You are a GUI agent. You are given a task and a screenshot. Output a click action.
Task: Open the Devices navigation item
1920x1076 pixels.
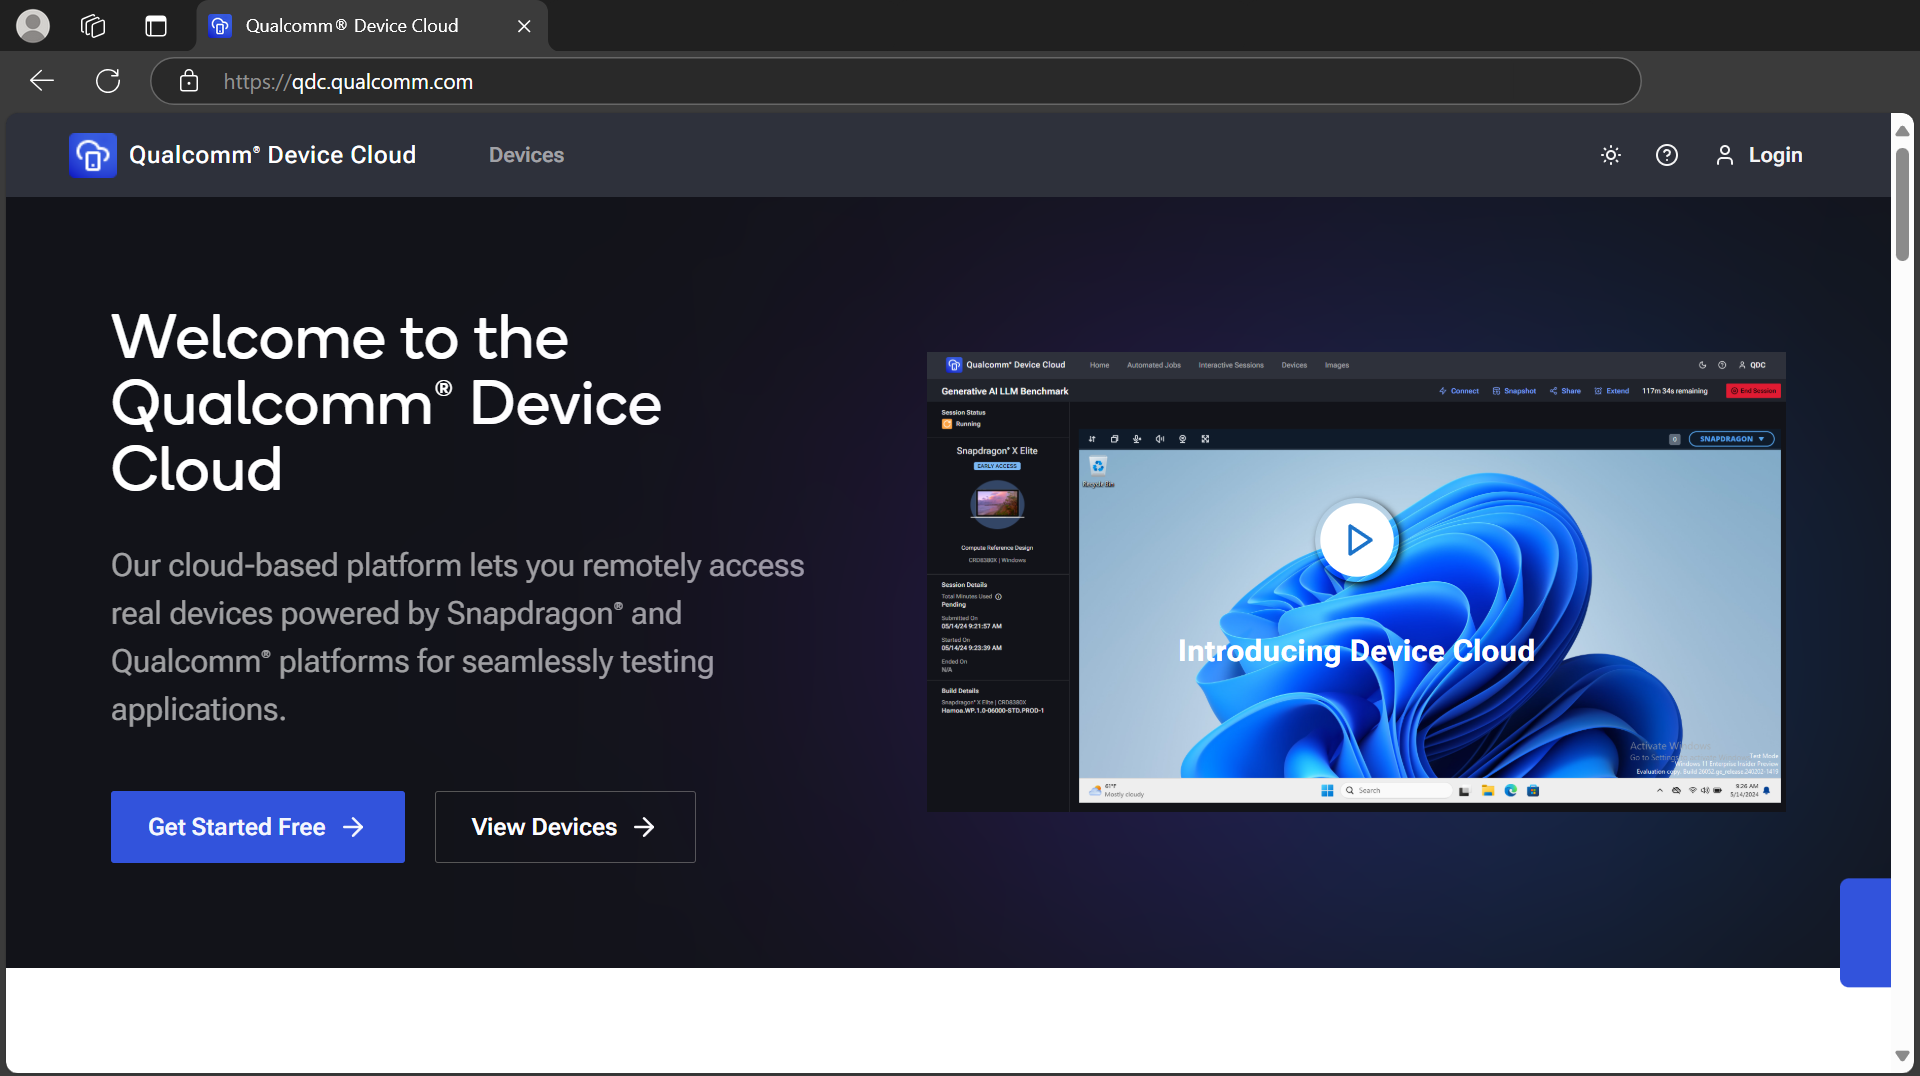[526, 155]
